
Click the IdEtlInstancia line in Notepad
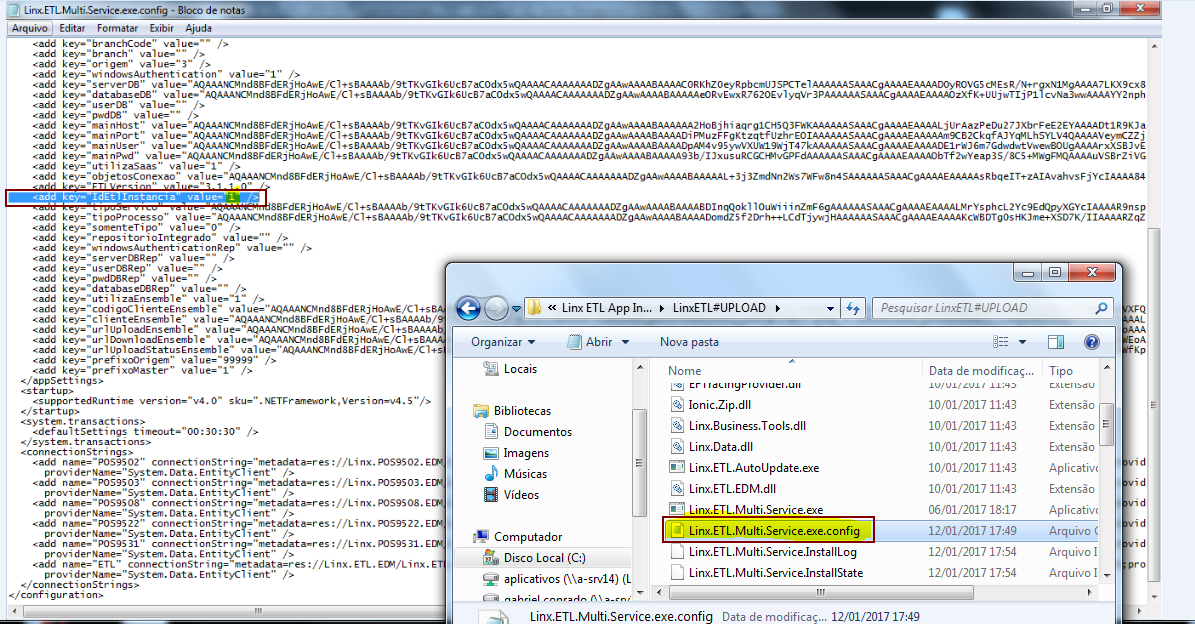click(146, 197)
